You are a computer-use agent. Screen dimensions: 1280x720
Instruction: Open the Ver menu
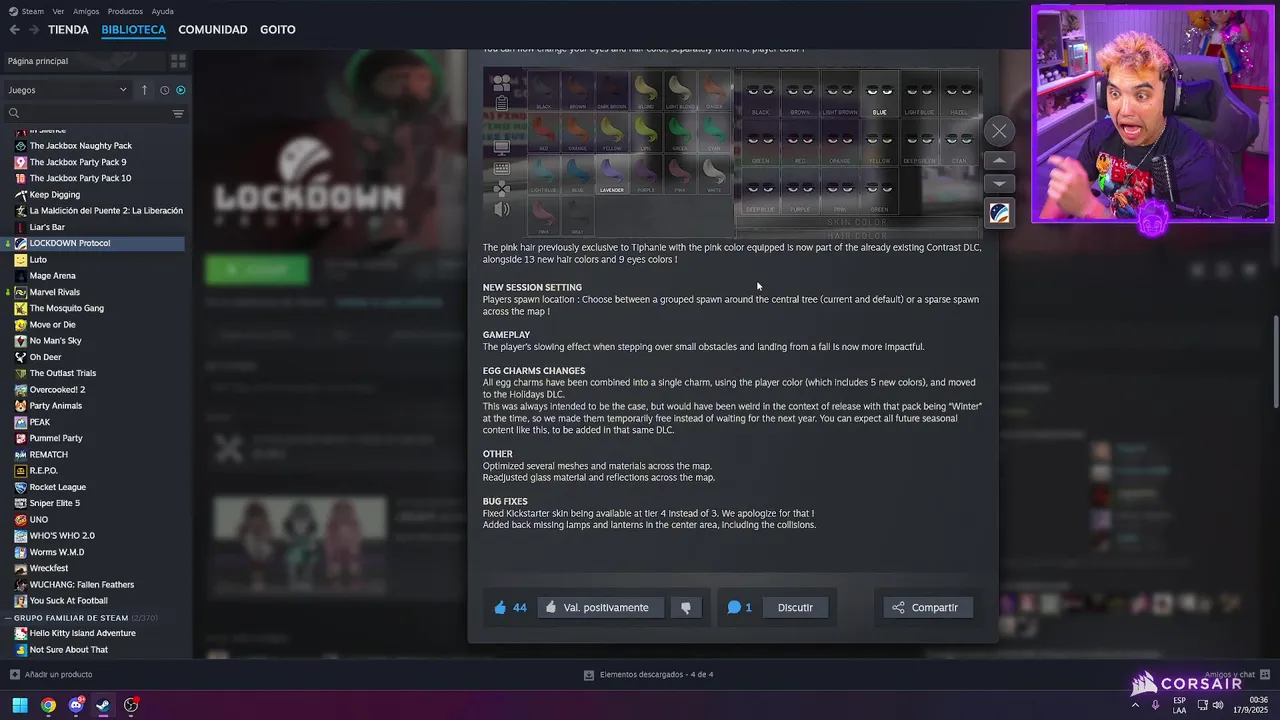pos(58,11)
